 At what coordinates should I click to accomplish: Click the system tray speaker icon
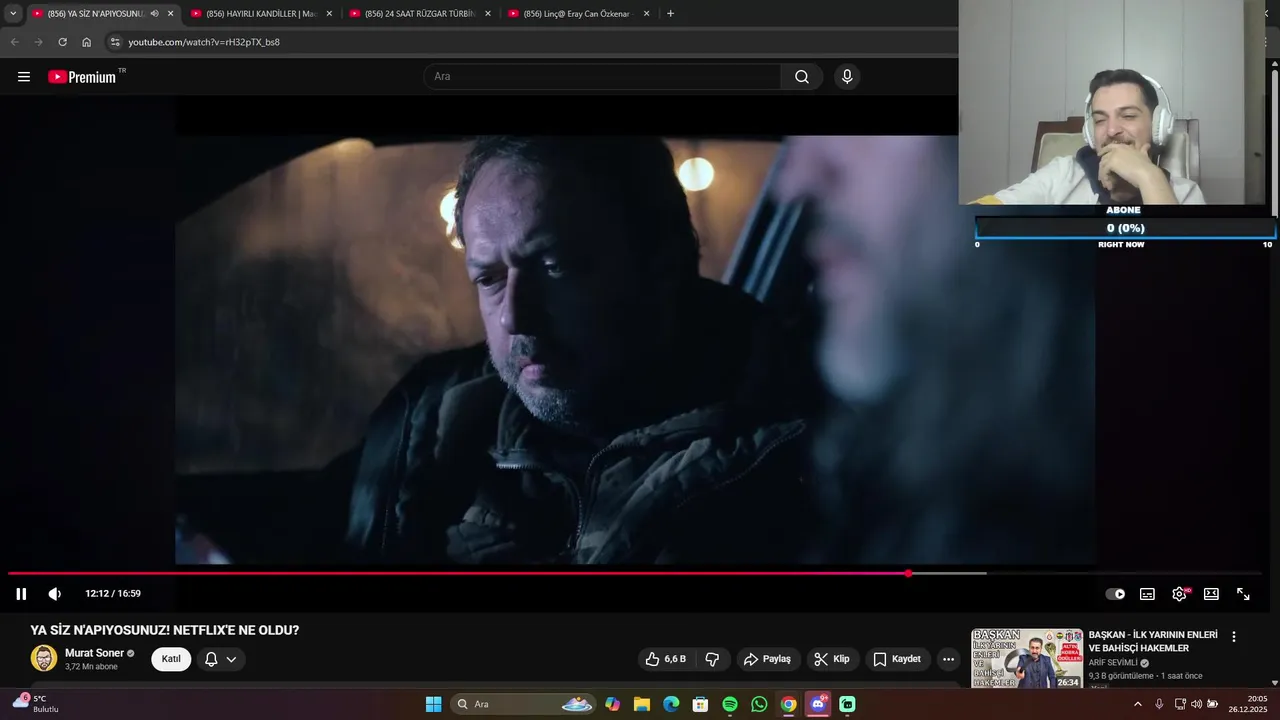(1197, 704)
